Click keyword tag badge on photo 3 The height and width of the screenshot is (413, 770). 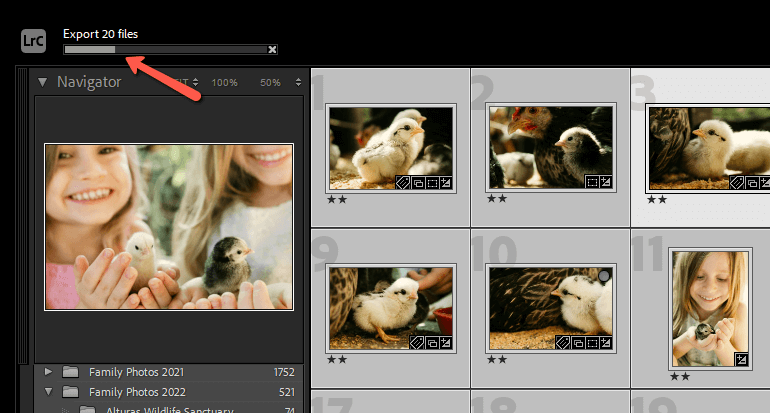pos(736,182)
